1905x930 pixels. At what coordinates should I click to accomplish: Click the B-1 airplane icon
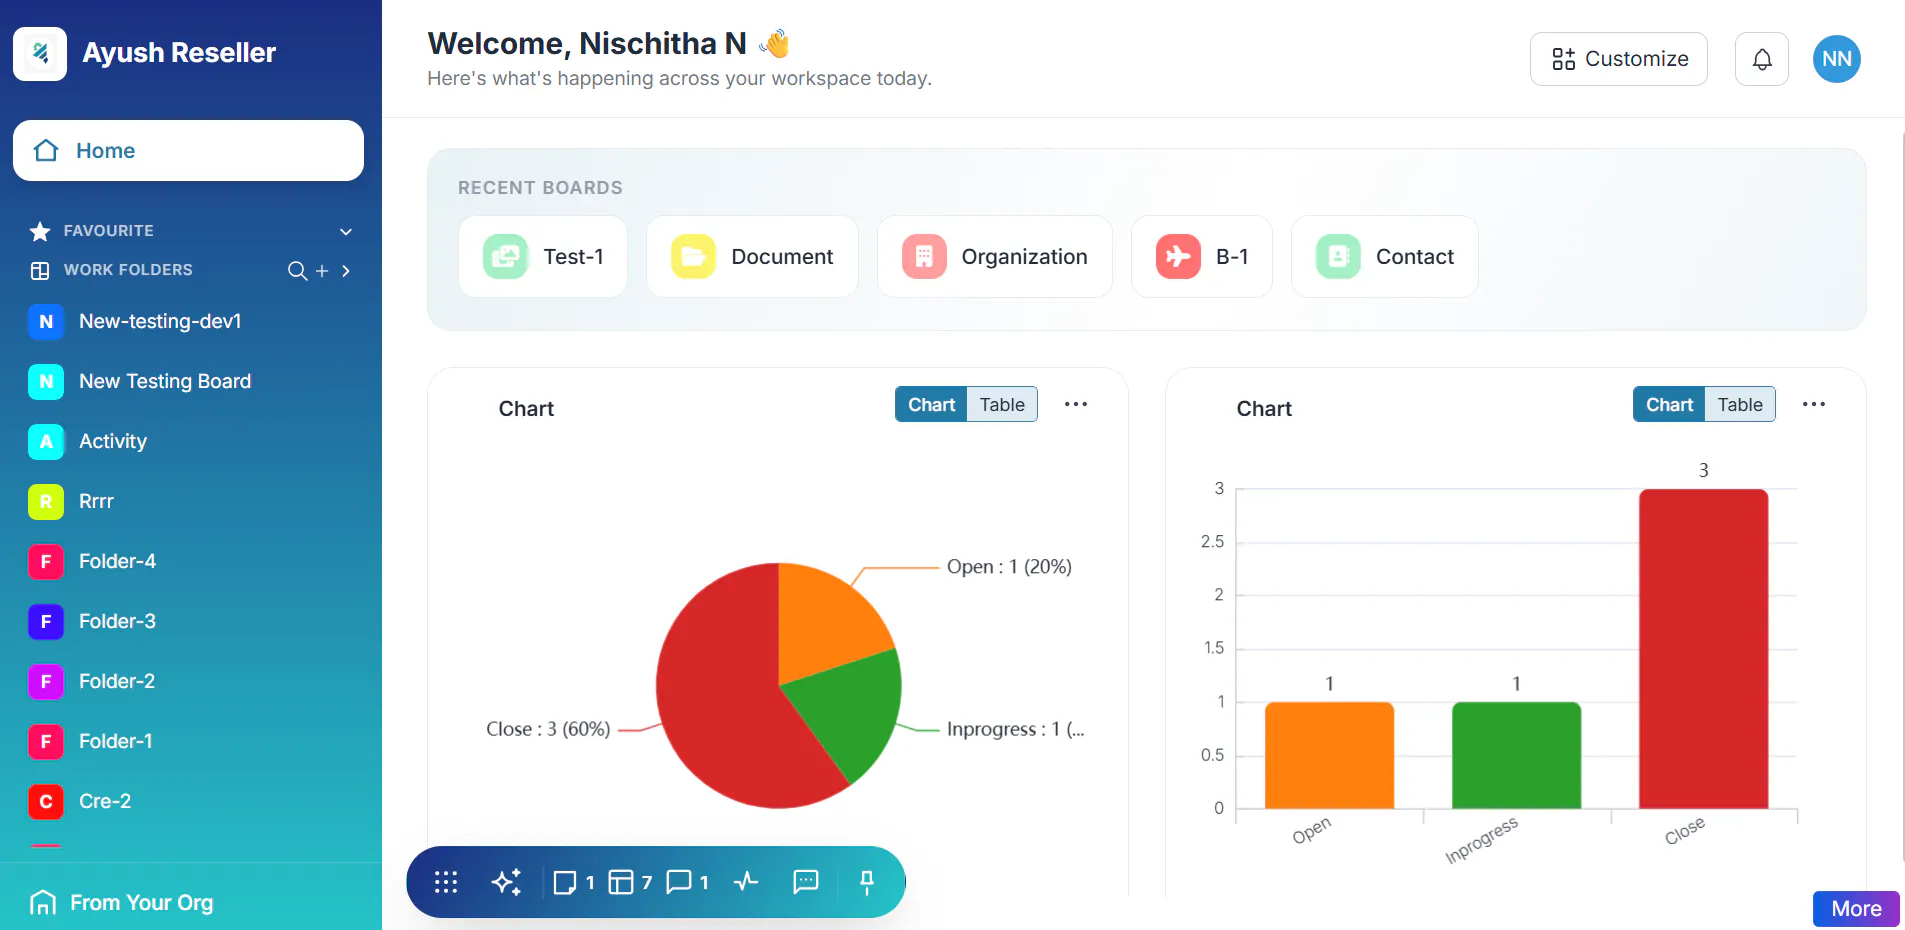[x=1178, y=257]
